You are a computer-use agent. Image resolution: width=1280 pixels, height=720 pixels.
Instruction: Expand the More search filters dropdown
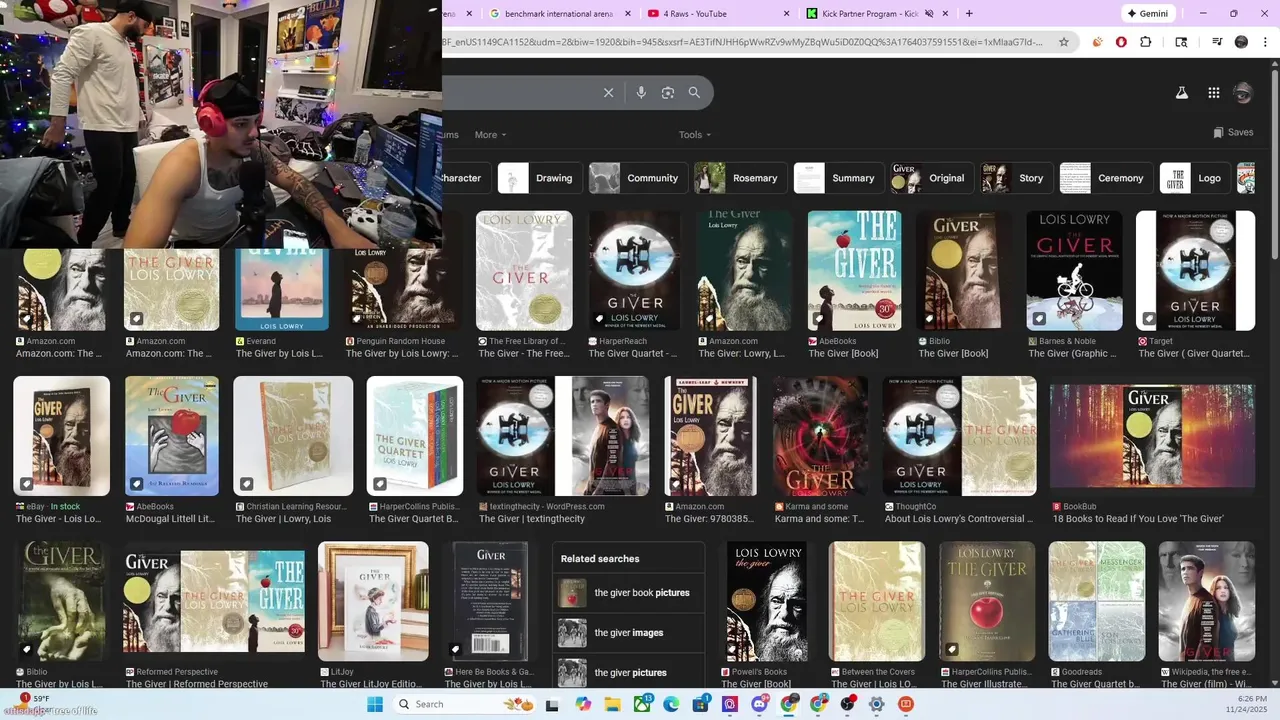pyautogui.click(x=490, y=135)
